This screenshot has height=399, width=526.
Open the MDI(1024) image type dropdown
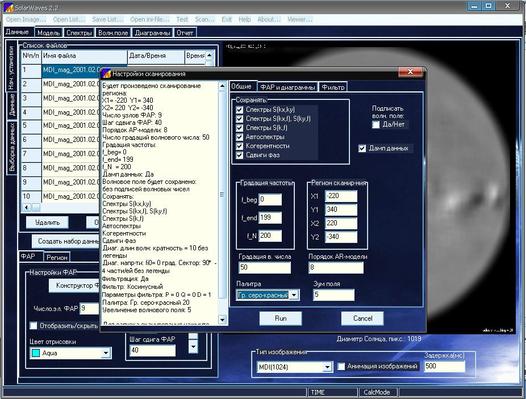click(x=327, y=367)
